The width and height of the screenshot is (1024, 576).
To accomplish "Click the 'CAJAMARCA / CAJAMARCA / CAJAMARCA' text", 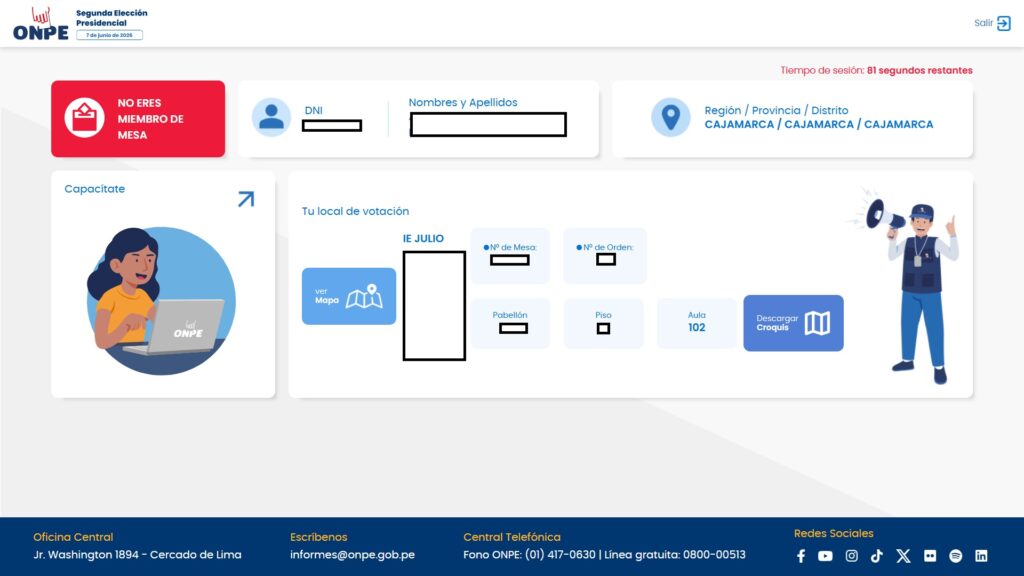I will tap(818, 124).
